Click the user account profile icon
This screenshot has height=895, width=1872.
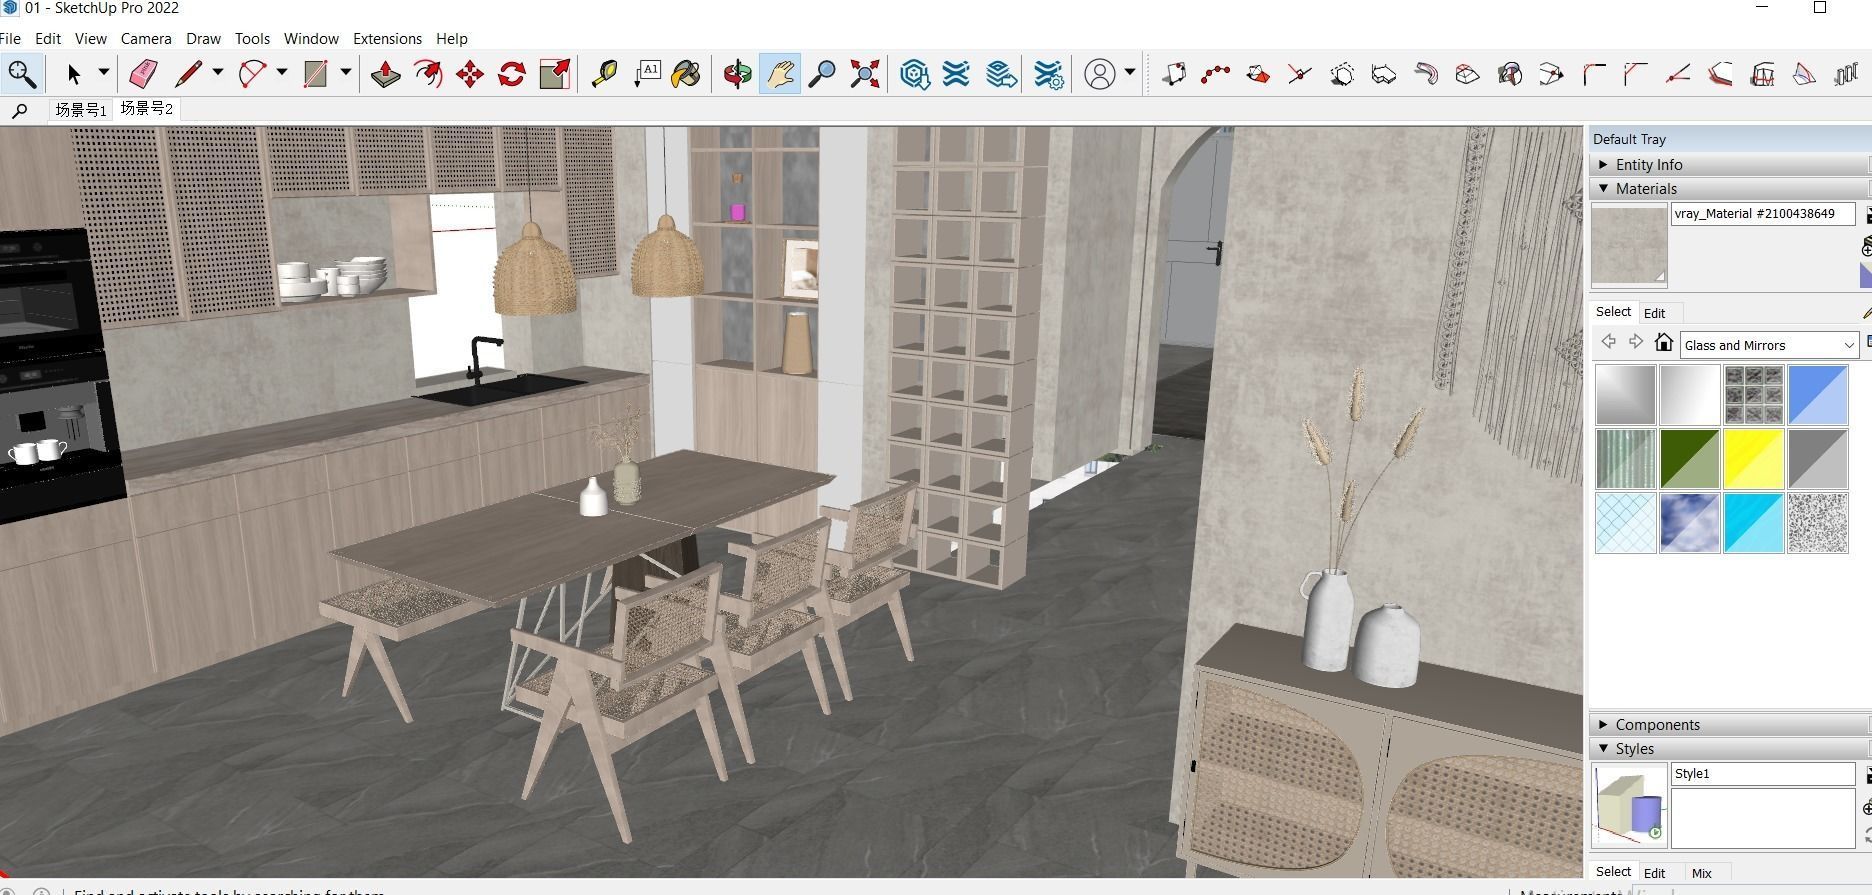1100,74
